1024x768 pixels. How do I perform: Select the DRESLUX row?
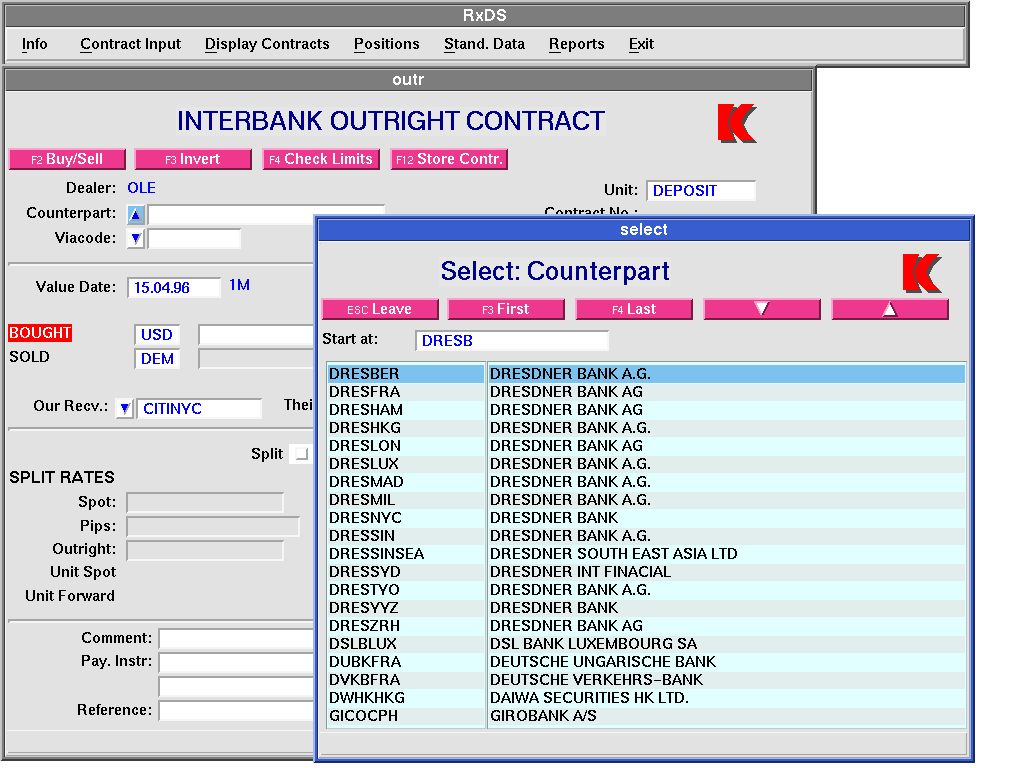tap(646, 464)
